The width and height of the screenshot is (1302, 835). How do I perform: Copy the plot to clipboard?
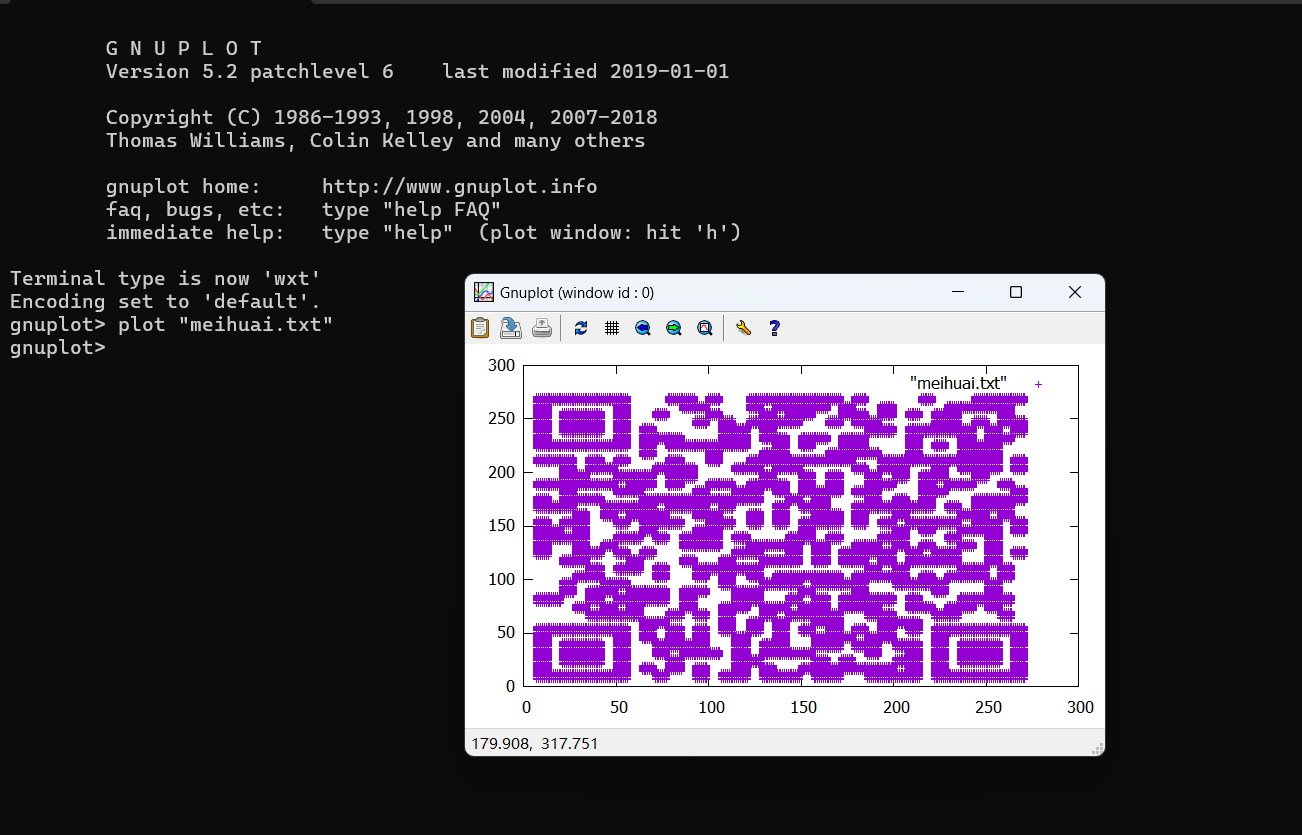tap(480, 327)
